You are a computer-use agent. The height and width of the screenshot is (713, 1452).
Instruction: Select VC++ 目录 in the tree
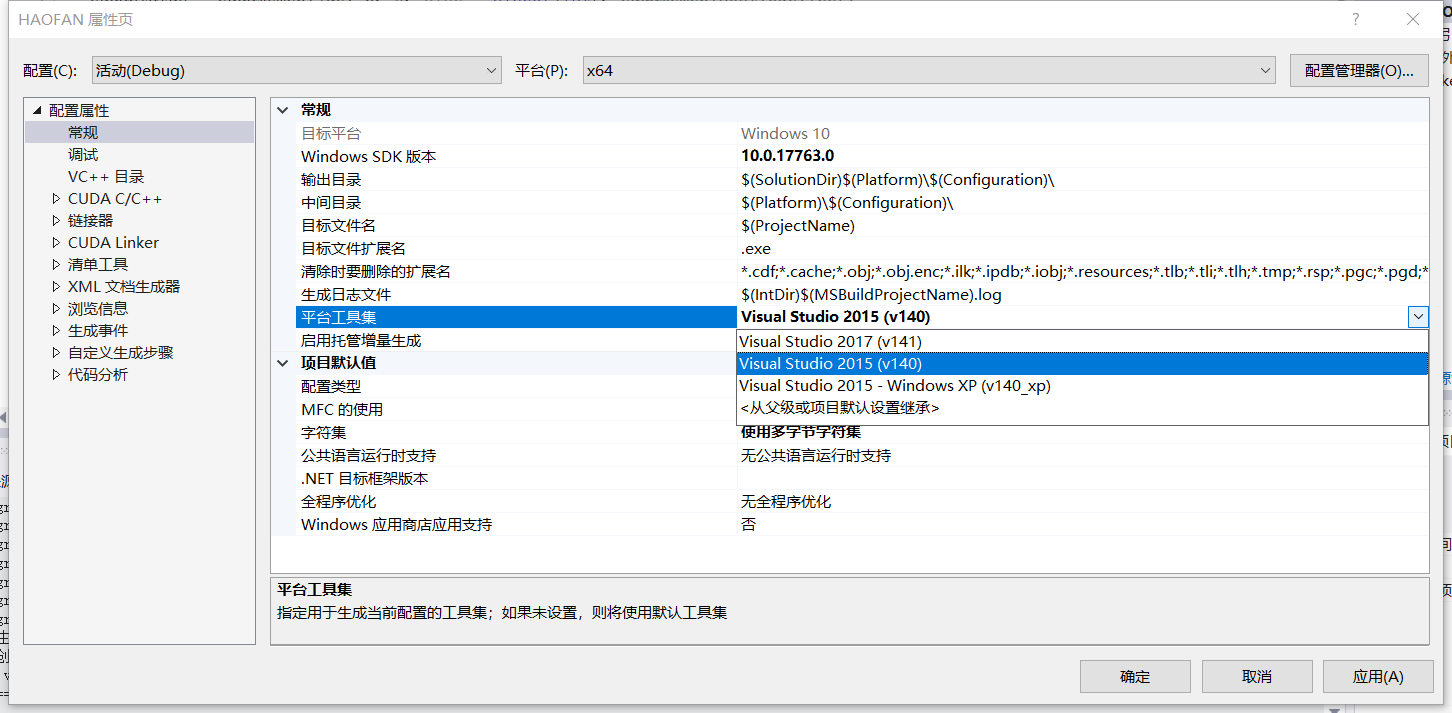(106, 176)
